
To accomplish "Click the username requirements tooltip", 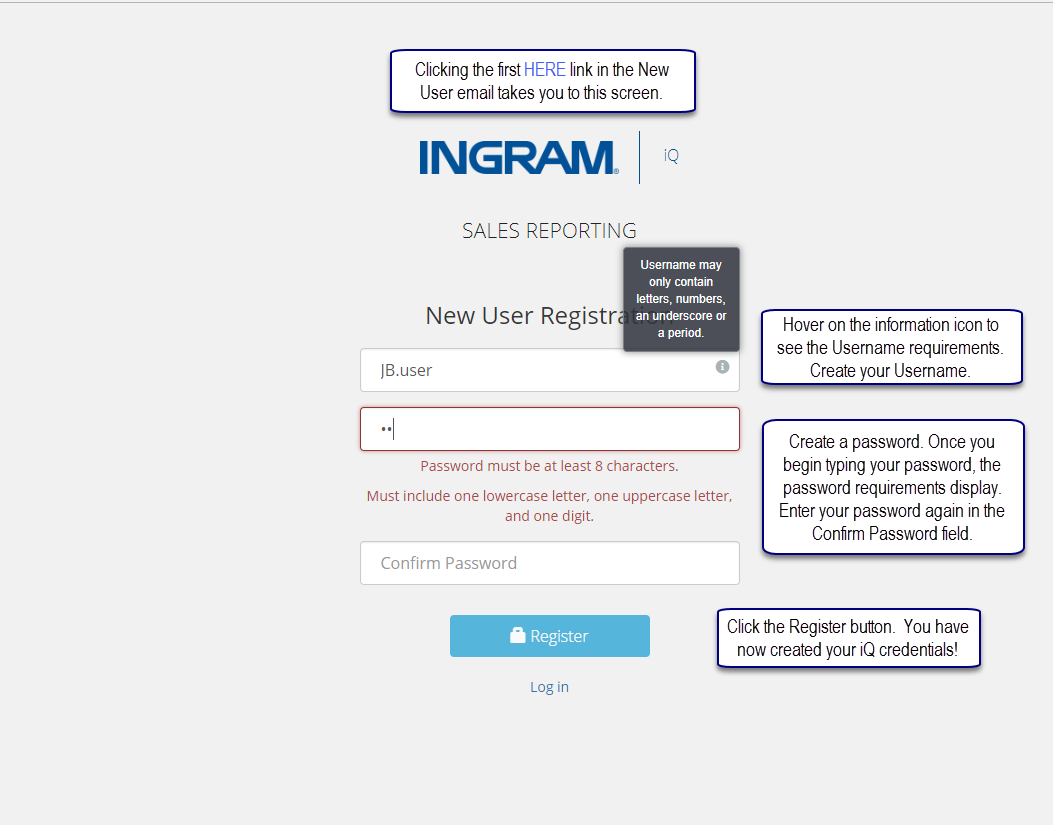I will point(681,299).
